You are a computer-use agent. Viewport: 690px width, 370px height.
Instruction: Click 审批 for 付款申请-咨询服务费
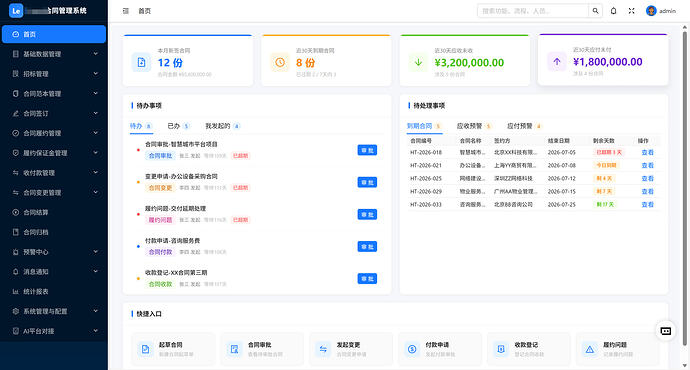coord(367,246)
